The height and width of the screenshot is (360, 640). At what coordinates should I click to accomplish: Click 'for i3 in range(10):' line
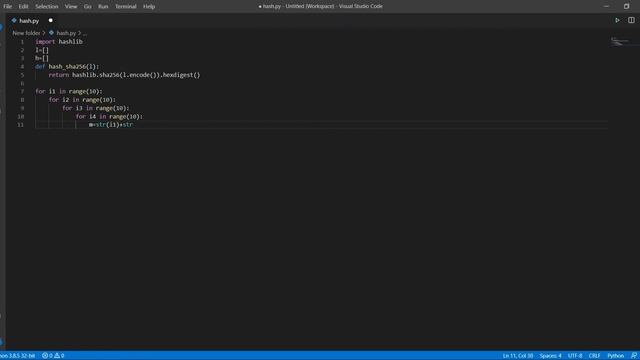(96, 108)
